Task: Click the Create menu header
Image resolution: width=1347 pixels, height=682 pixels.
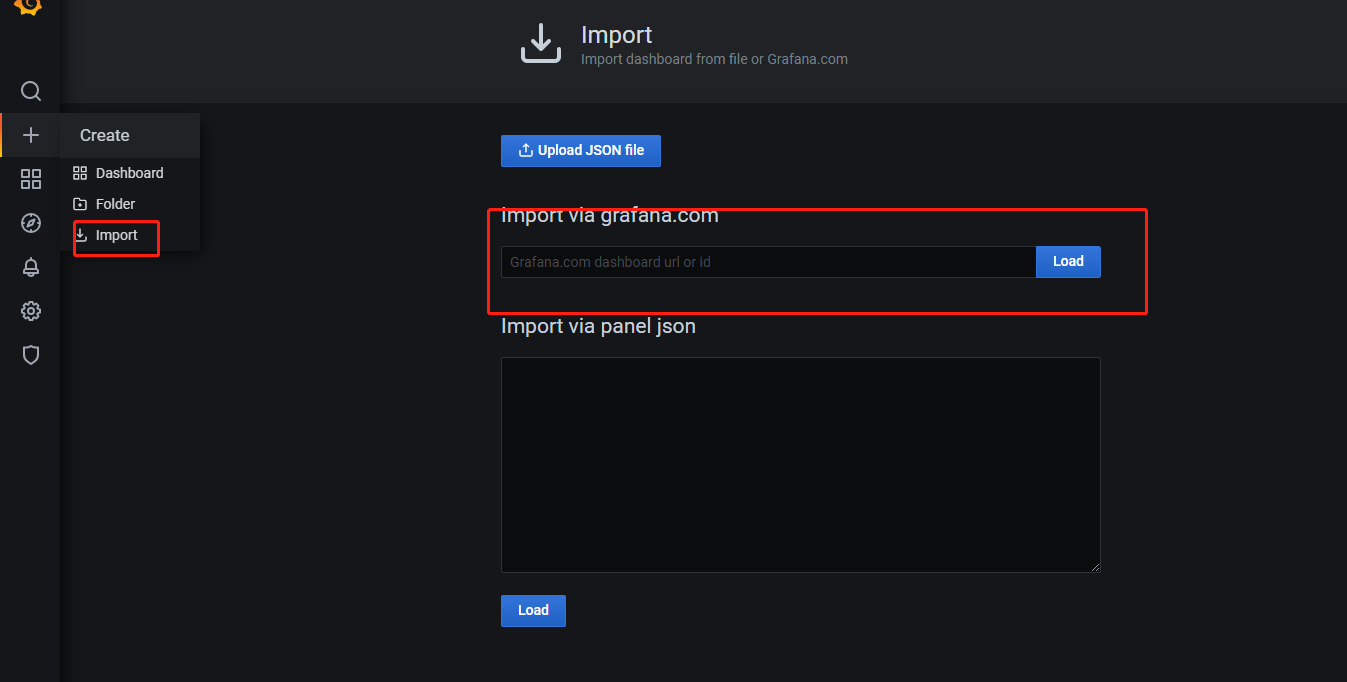Action: pos(130,135)
